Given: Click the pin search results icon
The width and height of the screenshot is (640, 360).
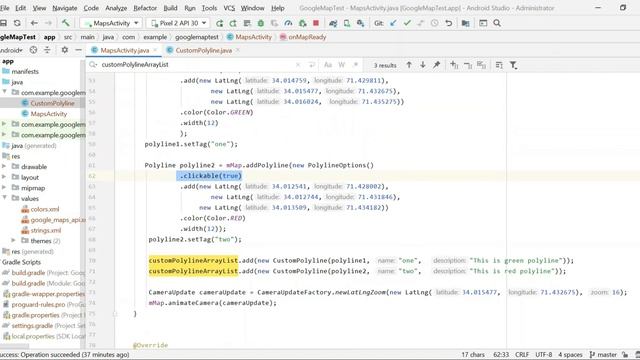Looking at the screenshot, I should [x=437, y=64].
